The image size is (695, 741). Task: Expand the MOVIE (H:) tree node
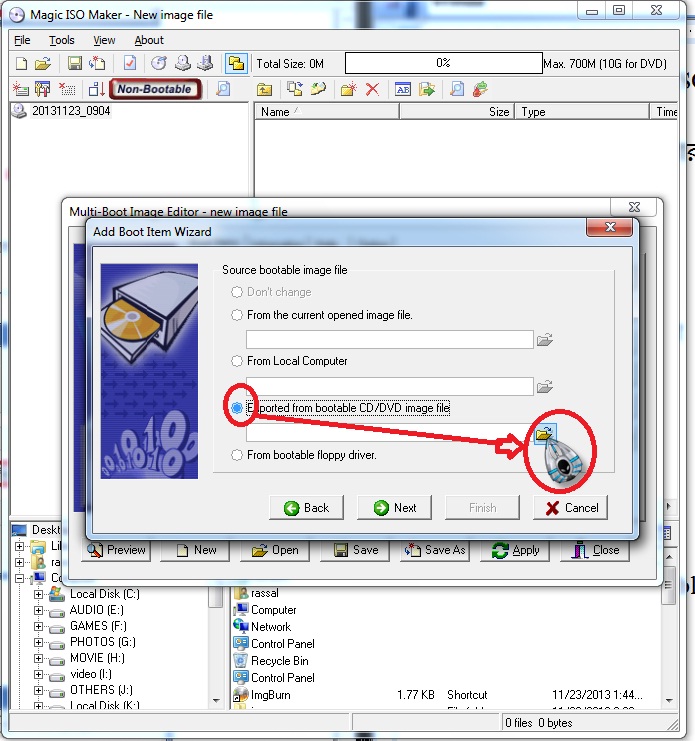[x=38, y=658]
